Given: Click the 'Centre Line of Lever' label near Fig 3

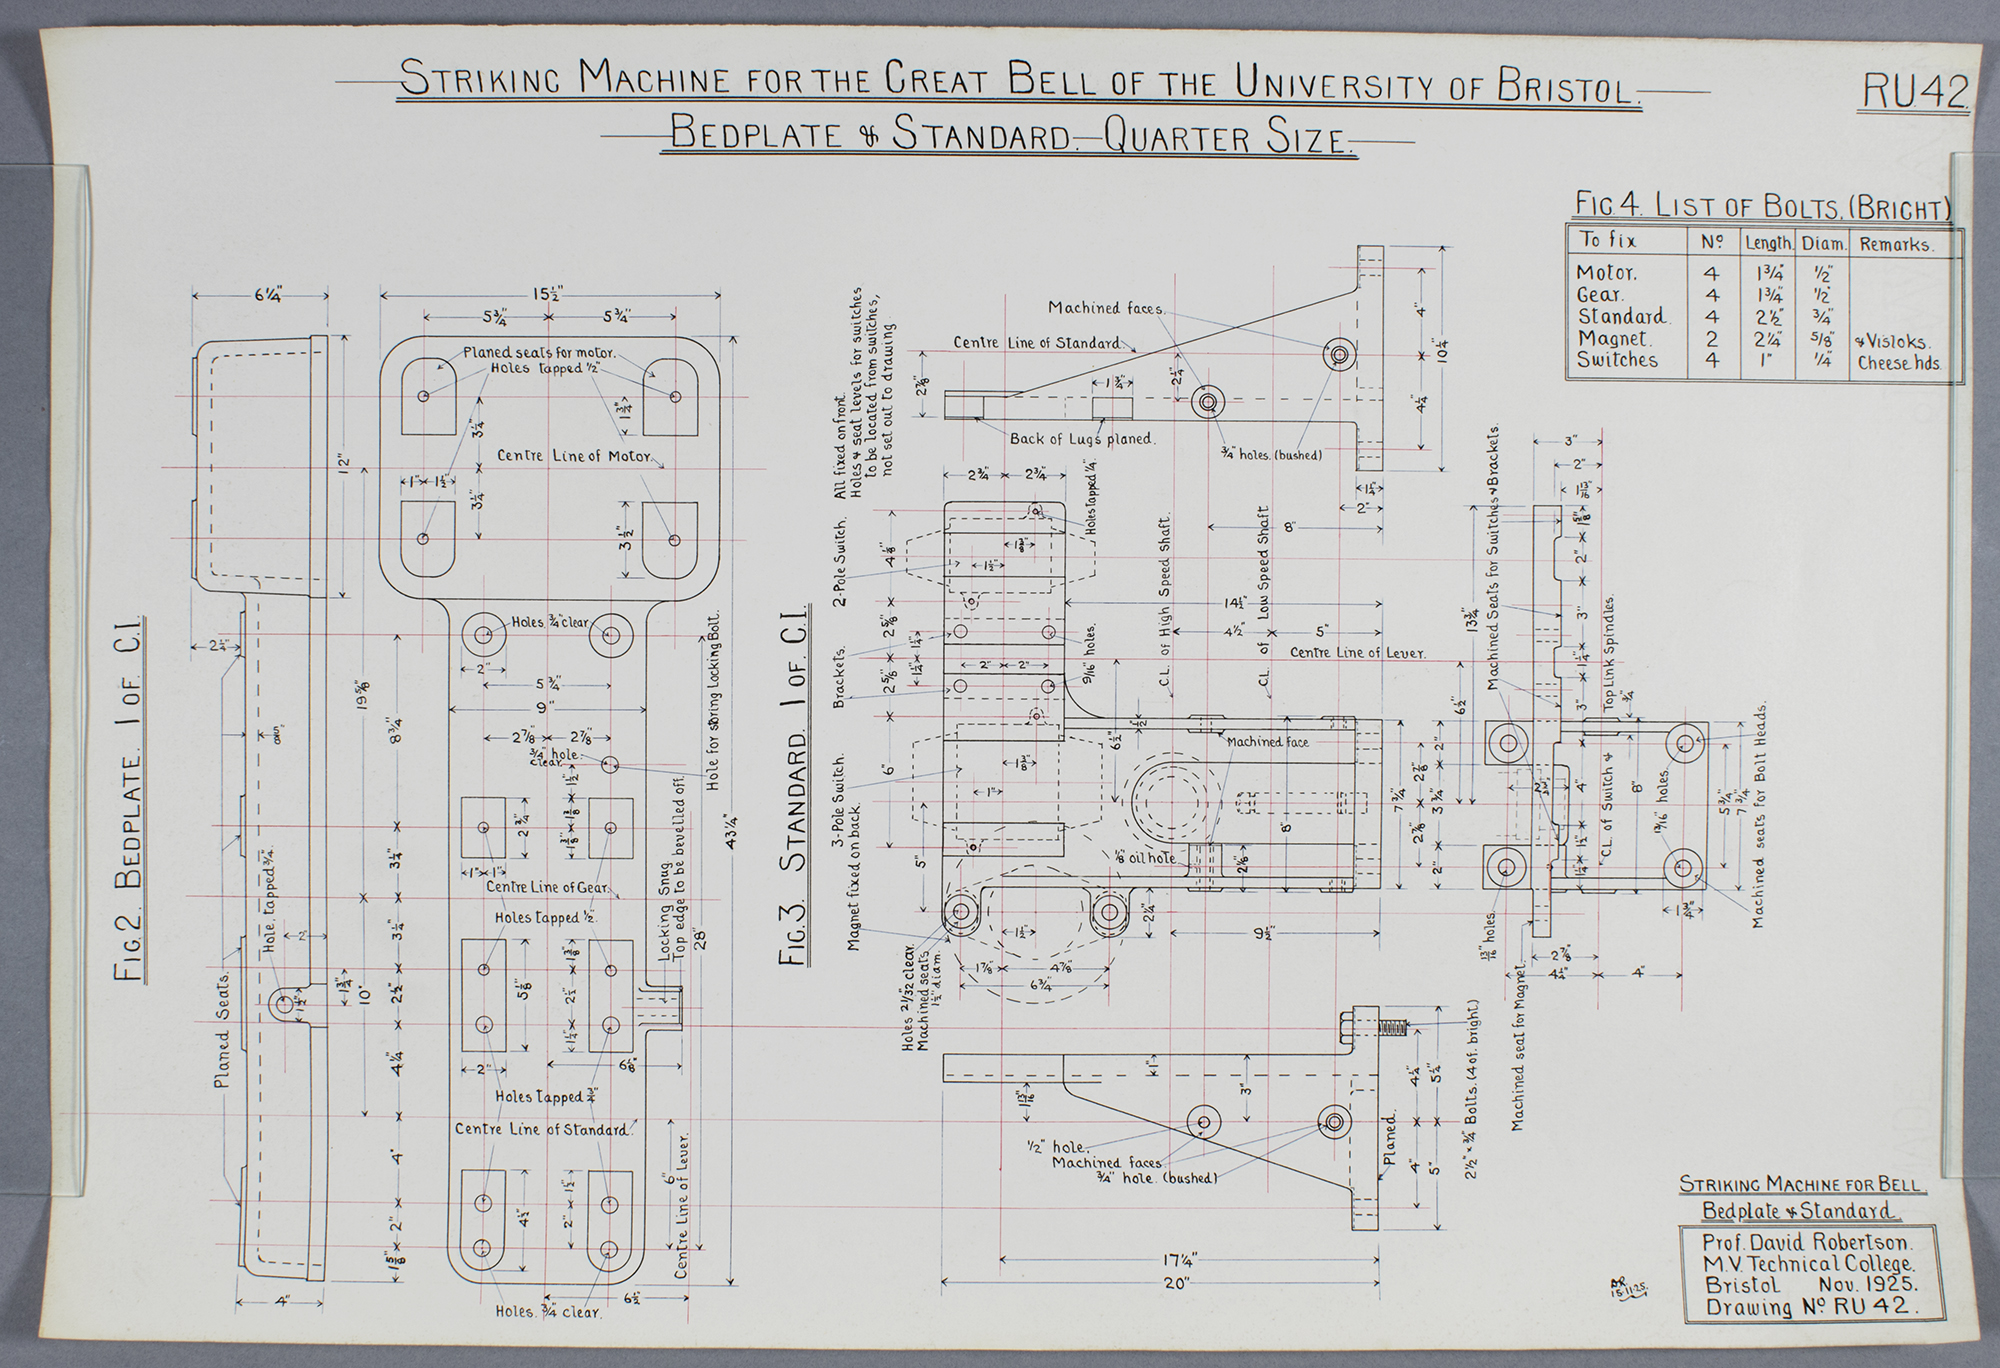Looking at the screenshot, I should pos(1357,653).
